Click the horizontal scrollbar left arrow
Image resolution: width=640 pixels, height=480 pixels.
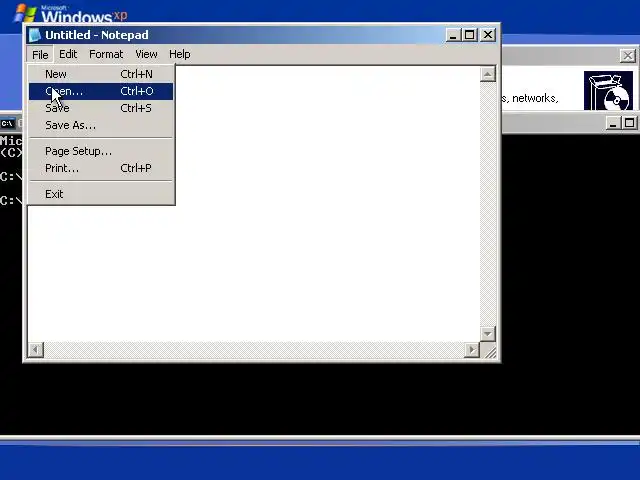36,350
